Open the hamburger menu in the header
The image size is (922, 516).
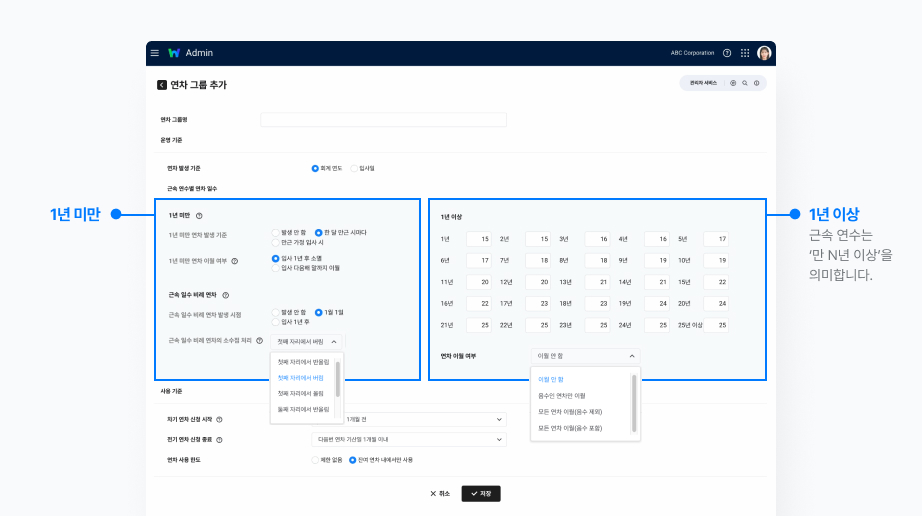(155, 53)
